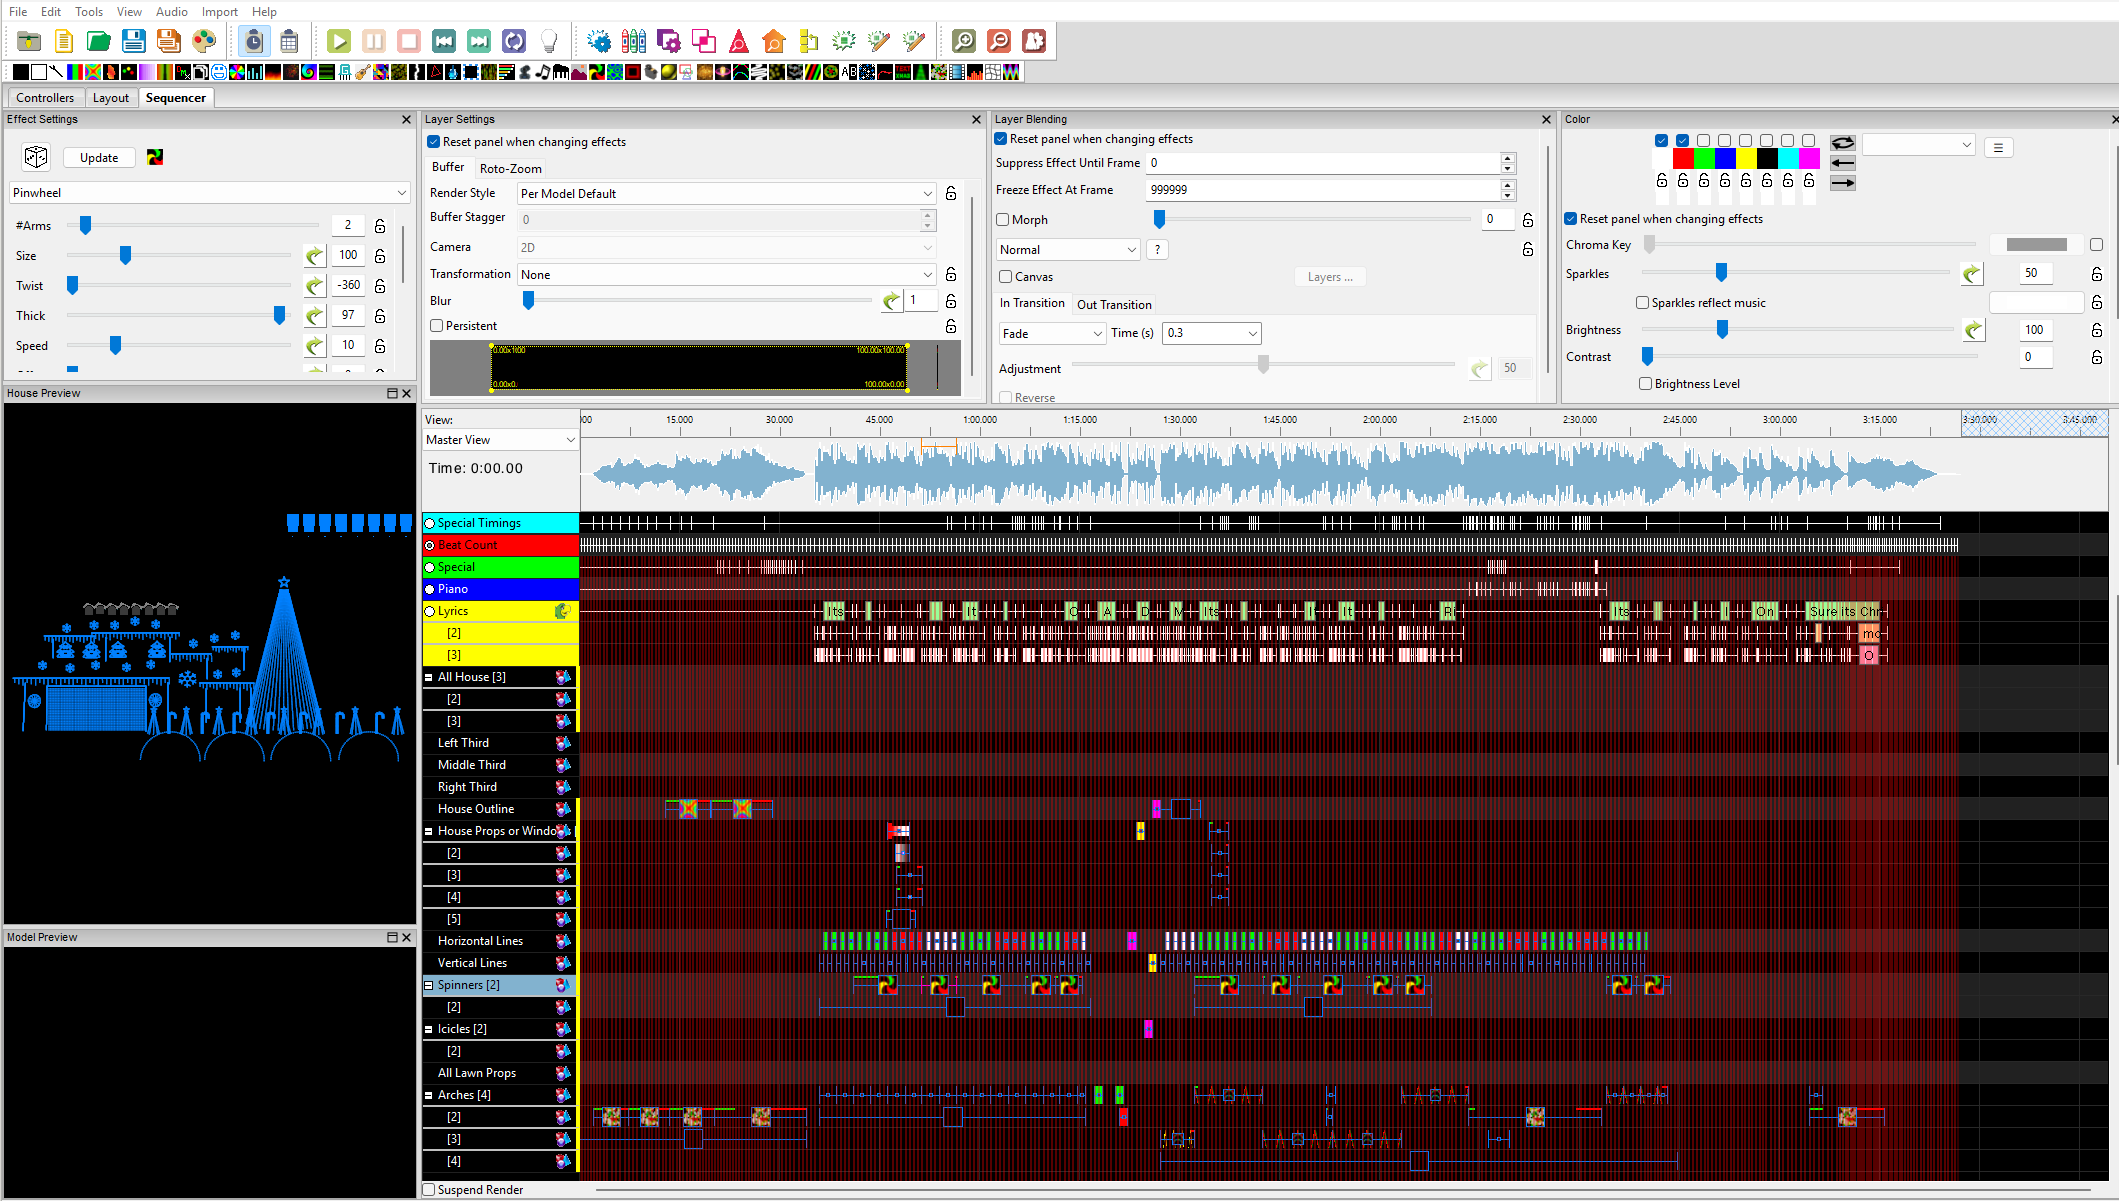Open the Render Style dropdown

[x=726, y=194]
